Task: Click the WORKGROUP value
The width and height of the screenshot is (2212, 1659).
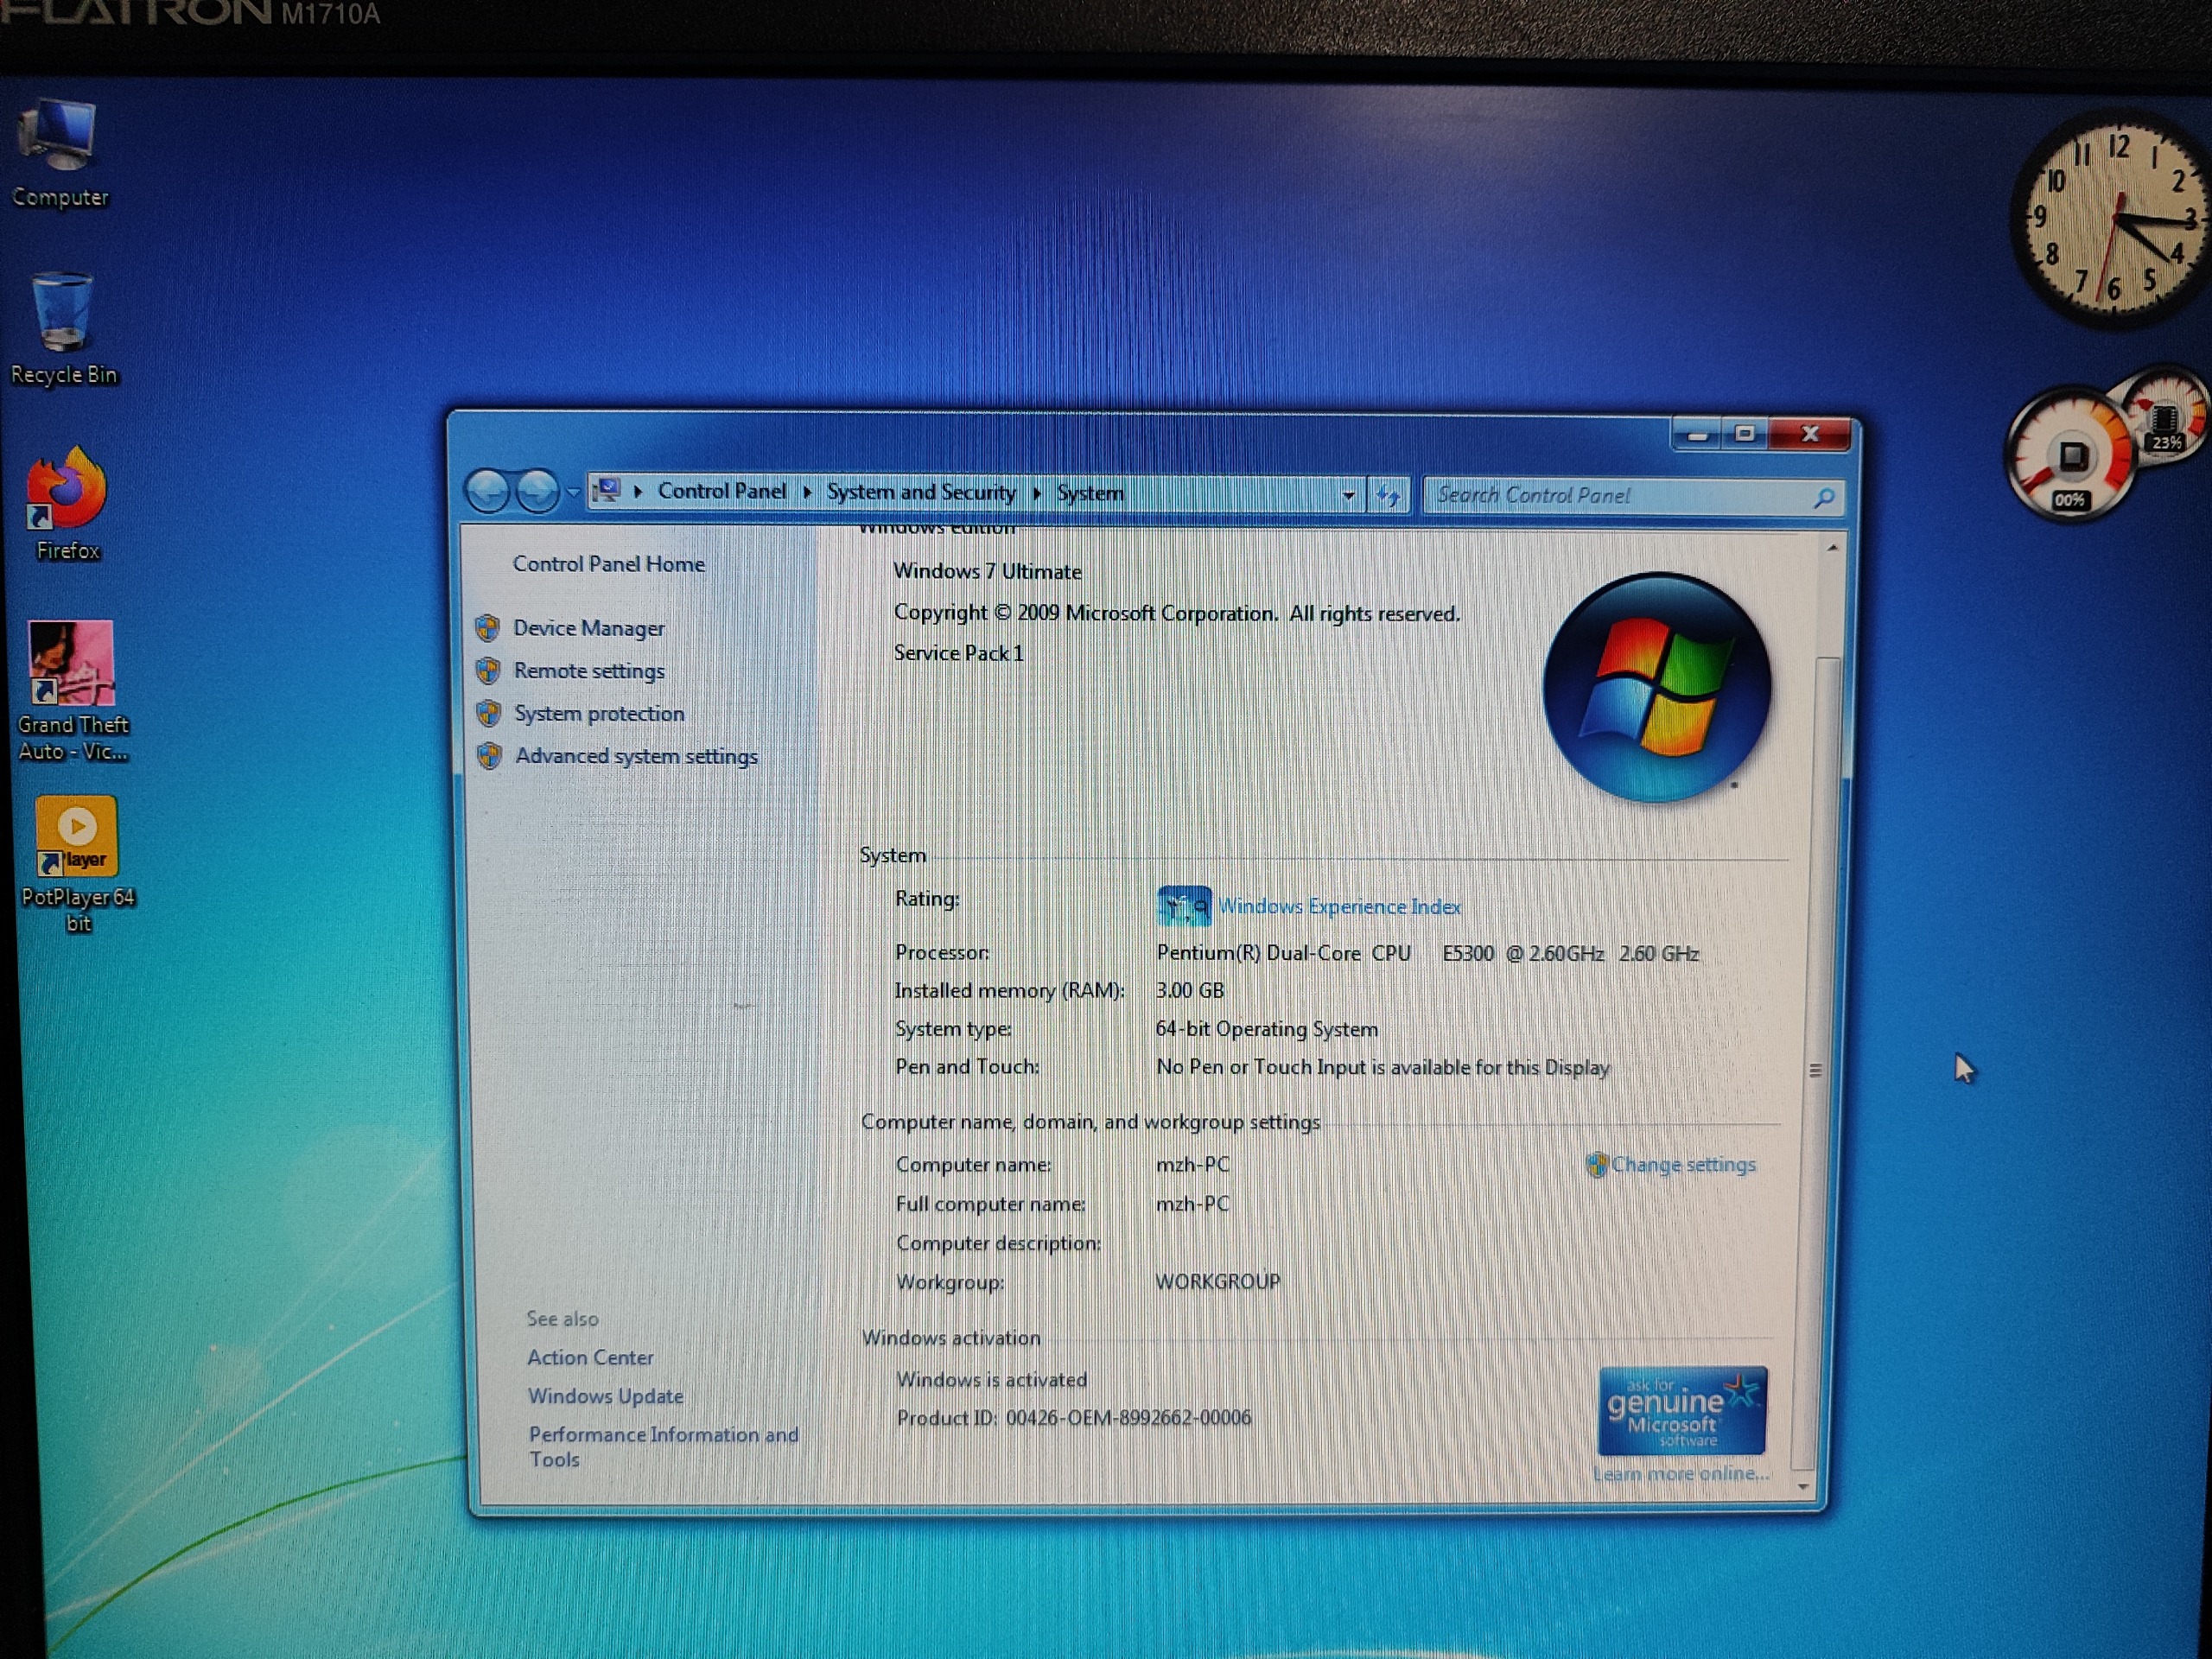Action: (1217, 1282)
